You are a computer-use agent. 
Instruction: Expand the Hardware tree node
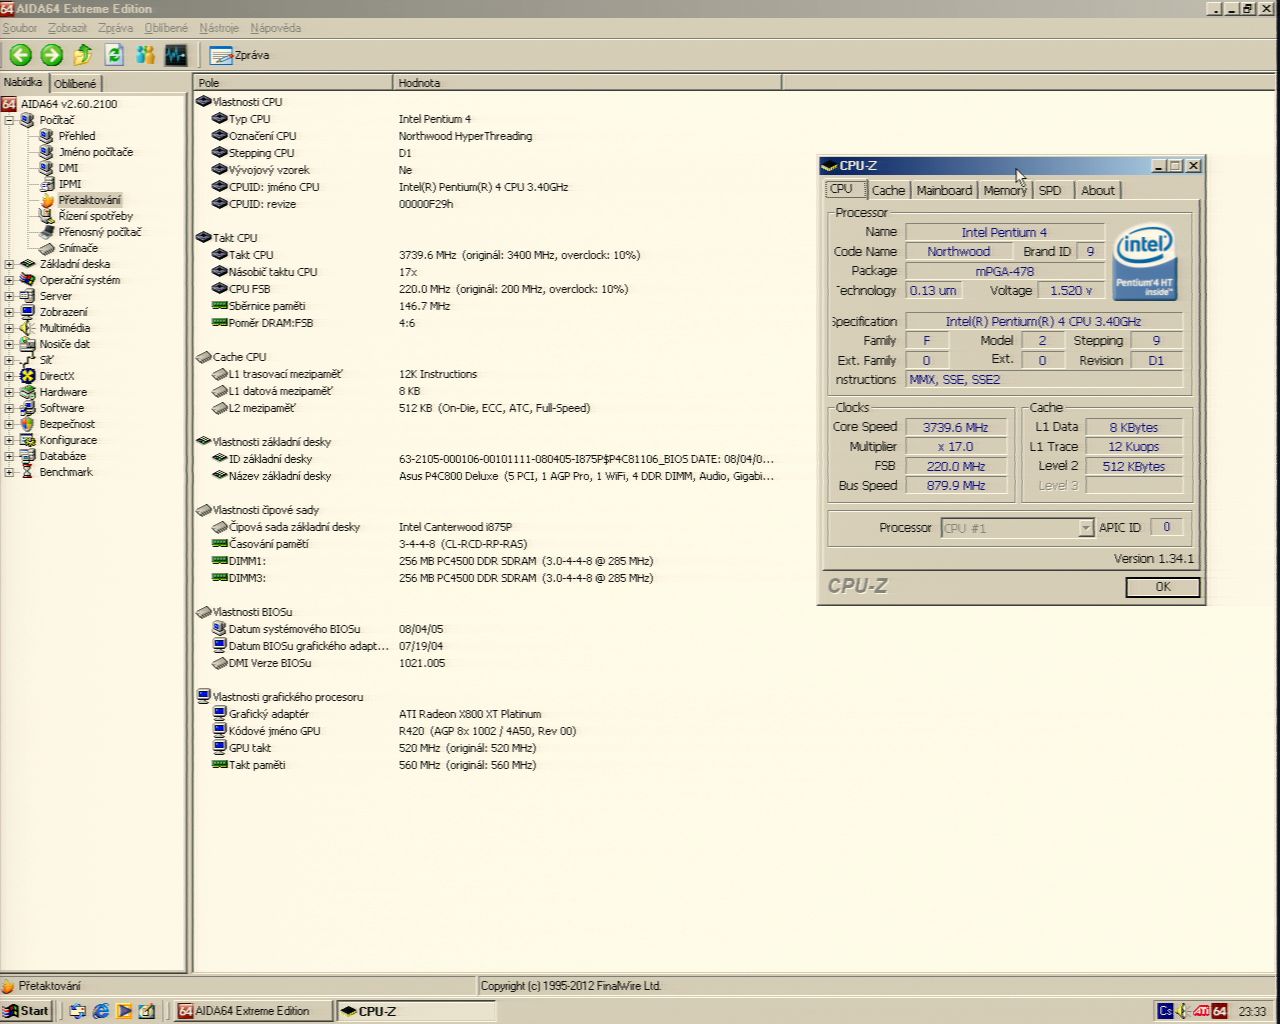point(9,392)
